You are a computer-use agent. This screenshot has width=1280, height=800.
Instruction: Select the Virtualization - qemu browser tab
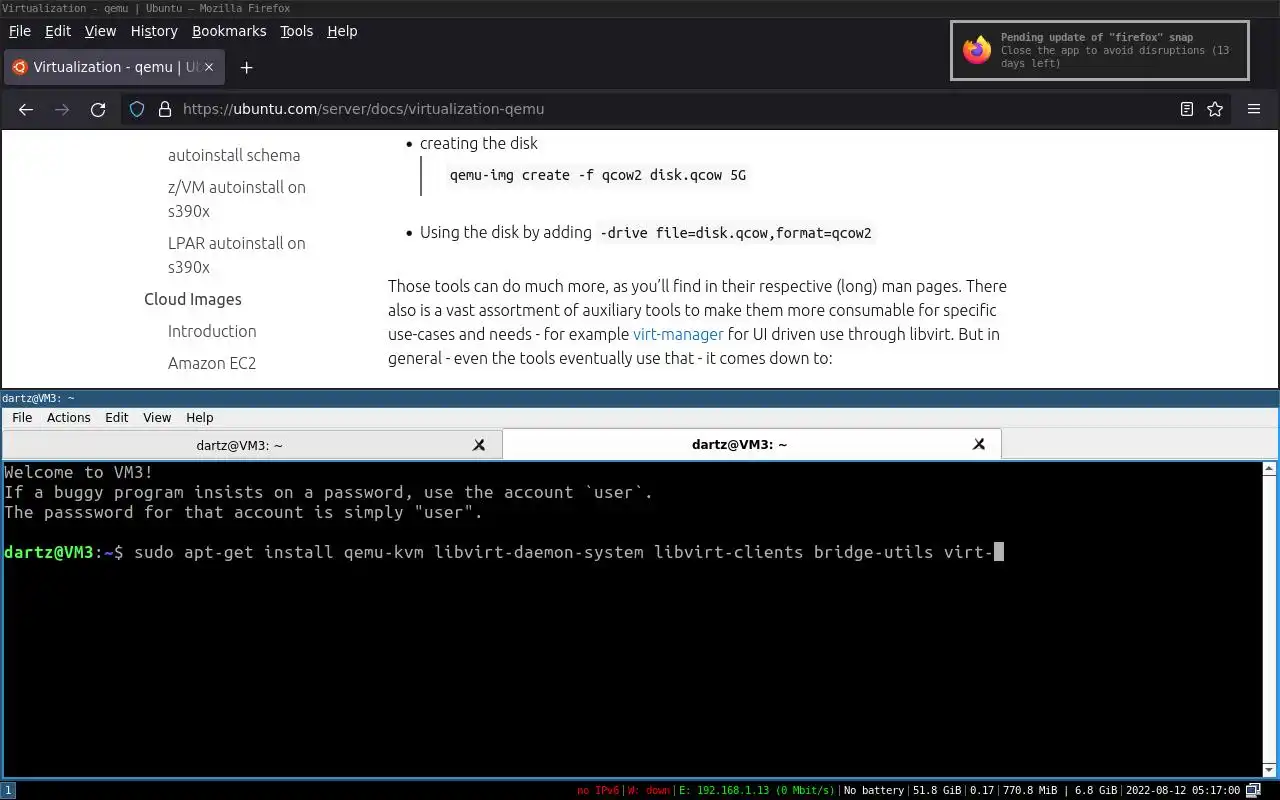click(115, 67)
